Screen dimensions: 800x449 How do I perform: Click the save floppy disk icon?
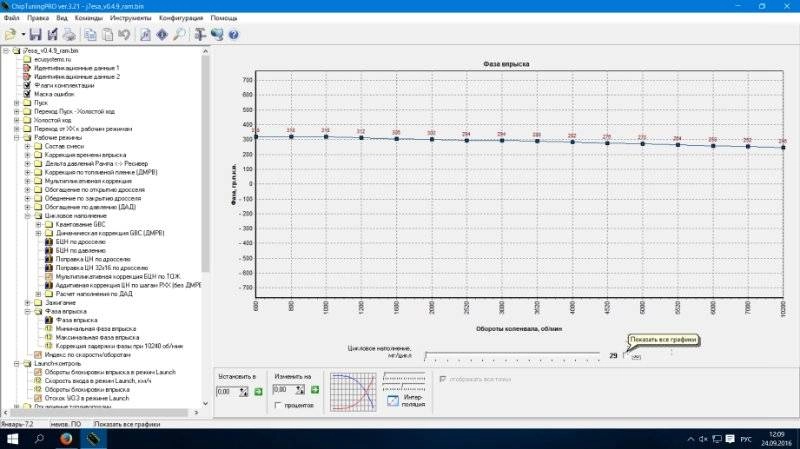coord(35,35)
